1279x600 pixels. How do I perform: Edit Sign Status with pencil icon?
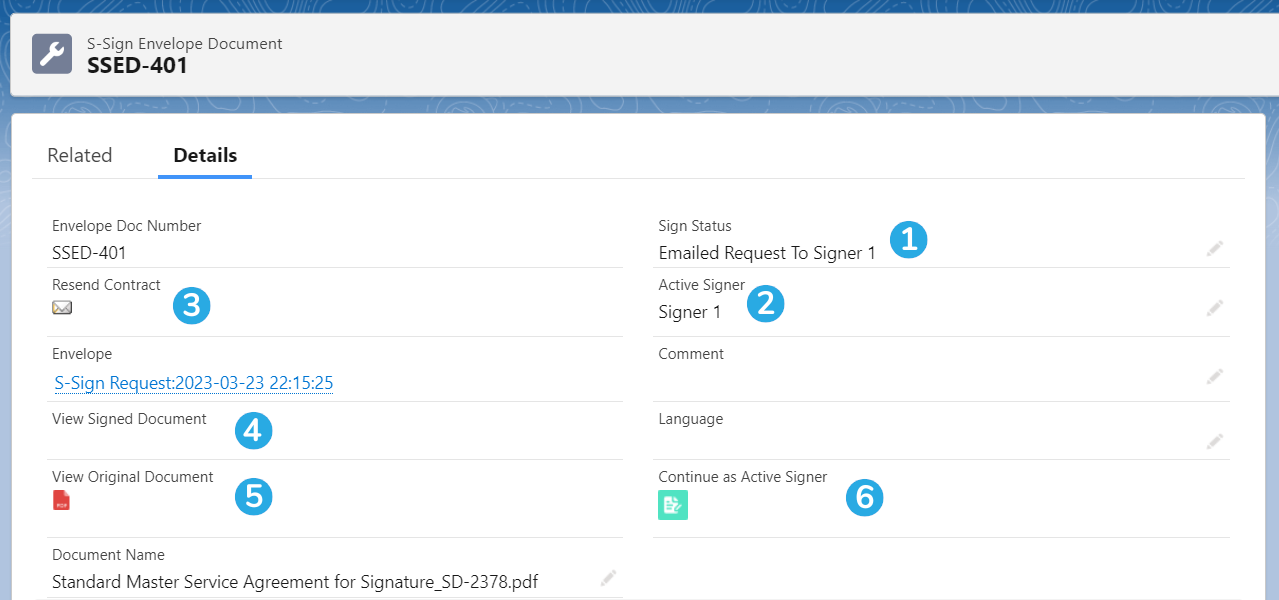tap(1215, 248)
